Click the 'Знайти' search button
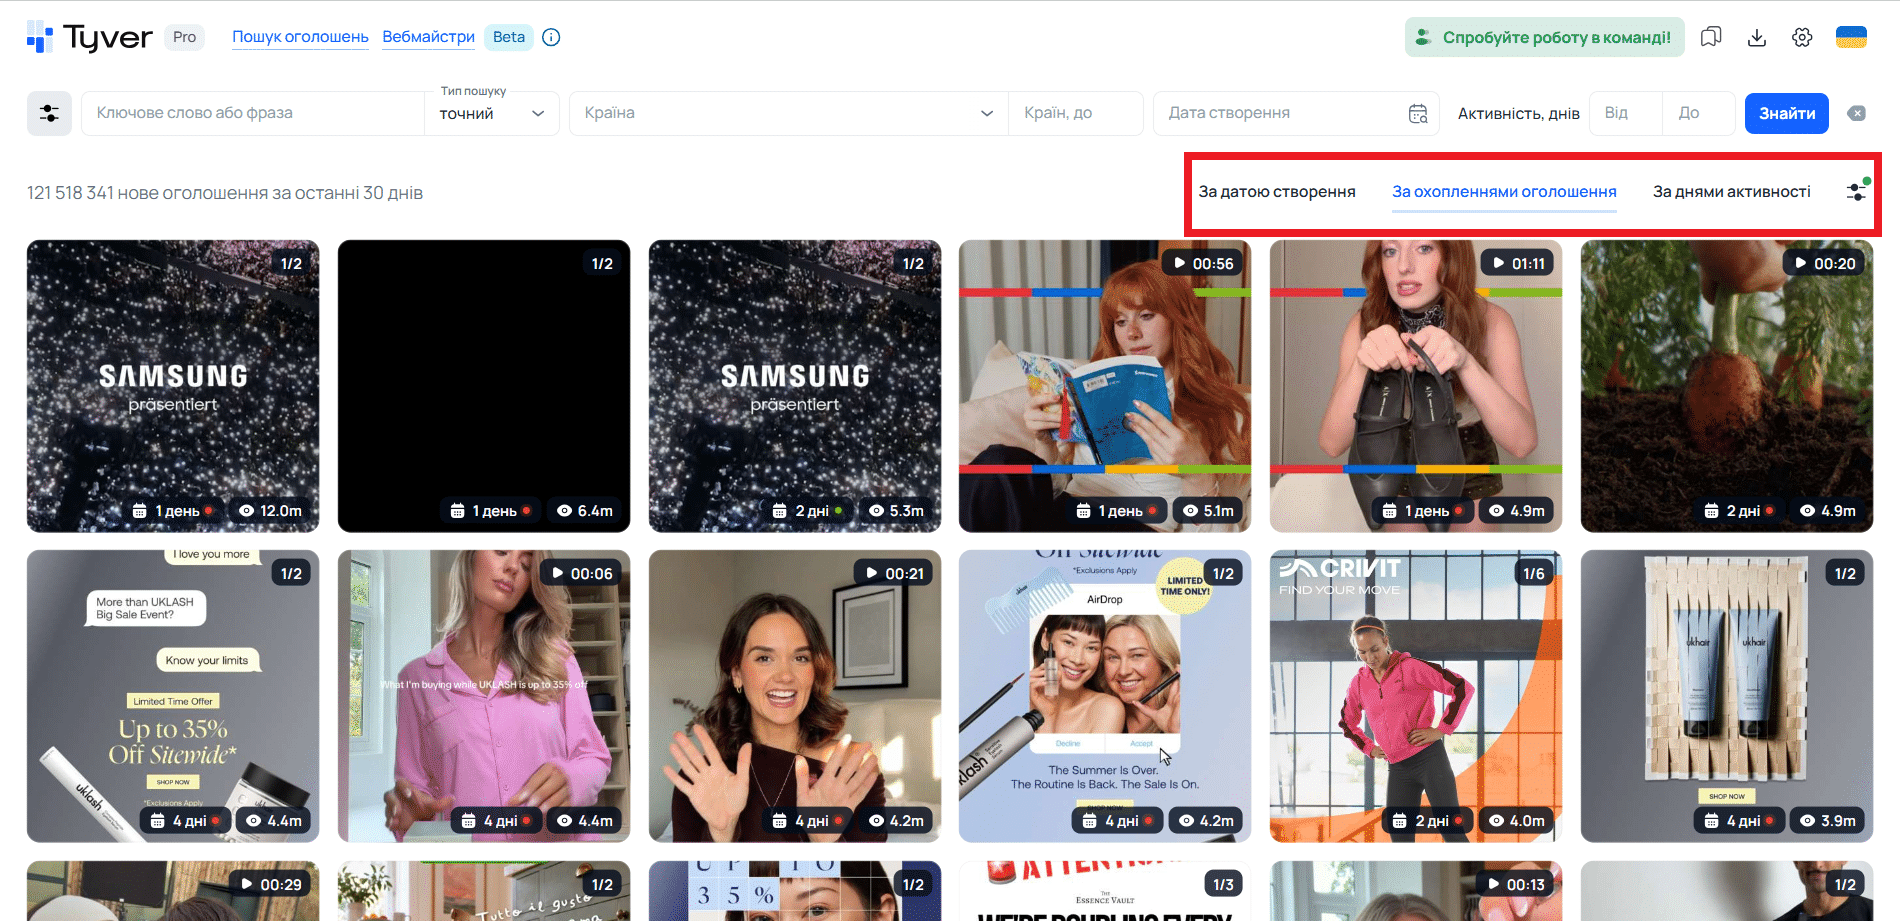Viewport: 1900px width, 921px height. tap(1787, 113)
